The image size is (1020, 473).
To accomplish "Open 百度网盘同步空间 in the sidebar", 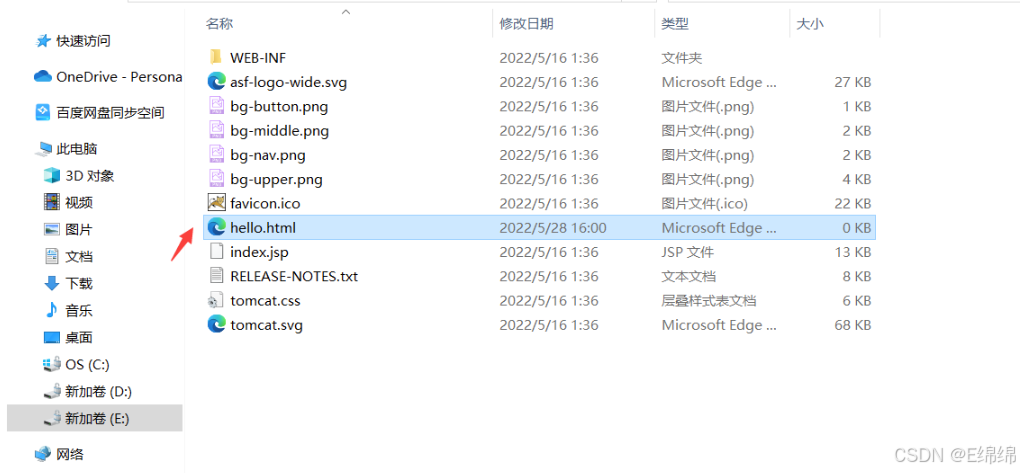I will point(110,113).
